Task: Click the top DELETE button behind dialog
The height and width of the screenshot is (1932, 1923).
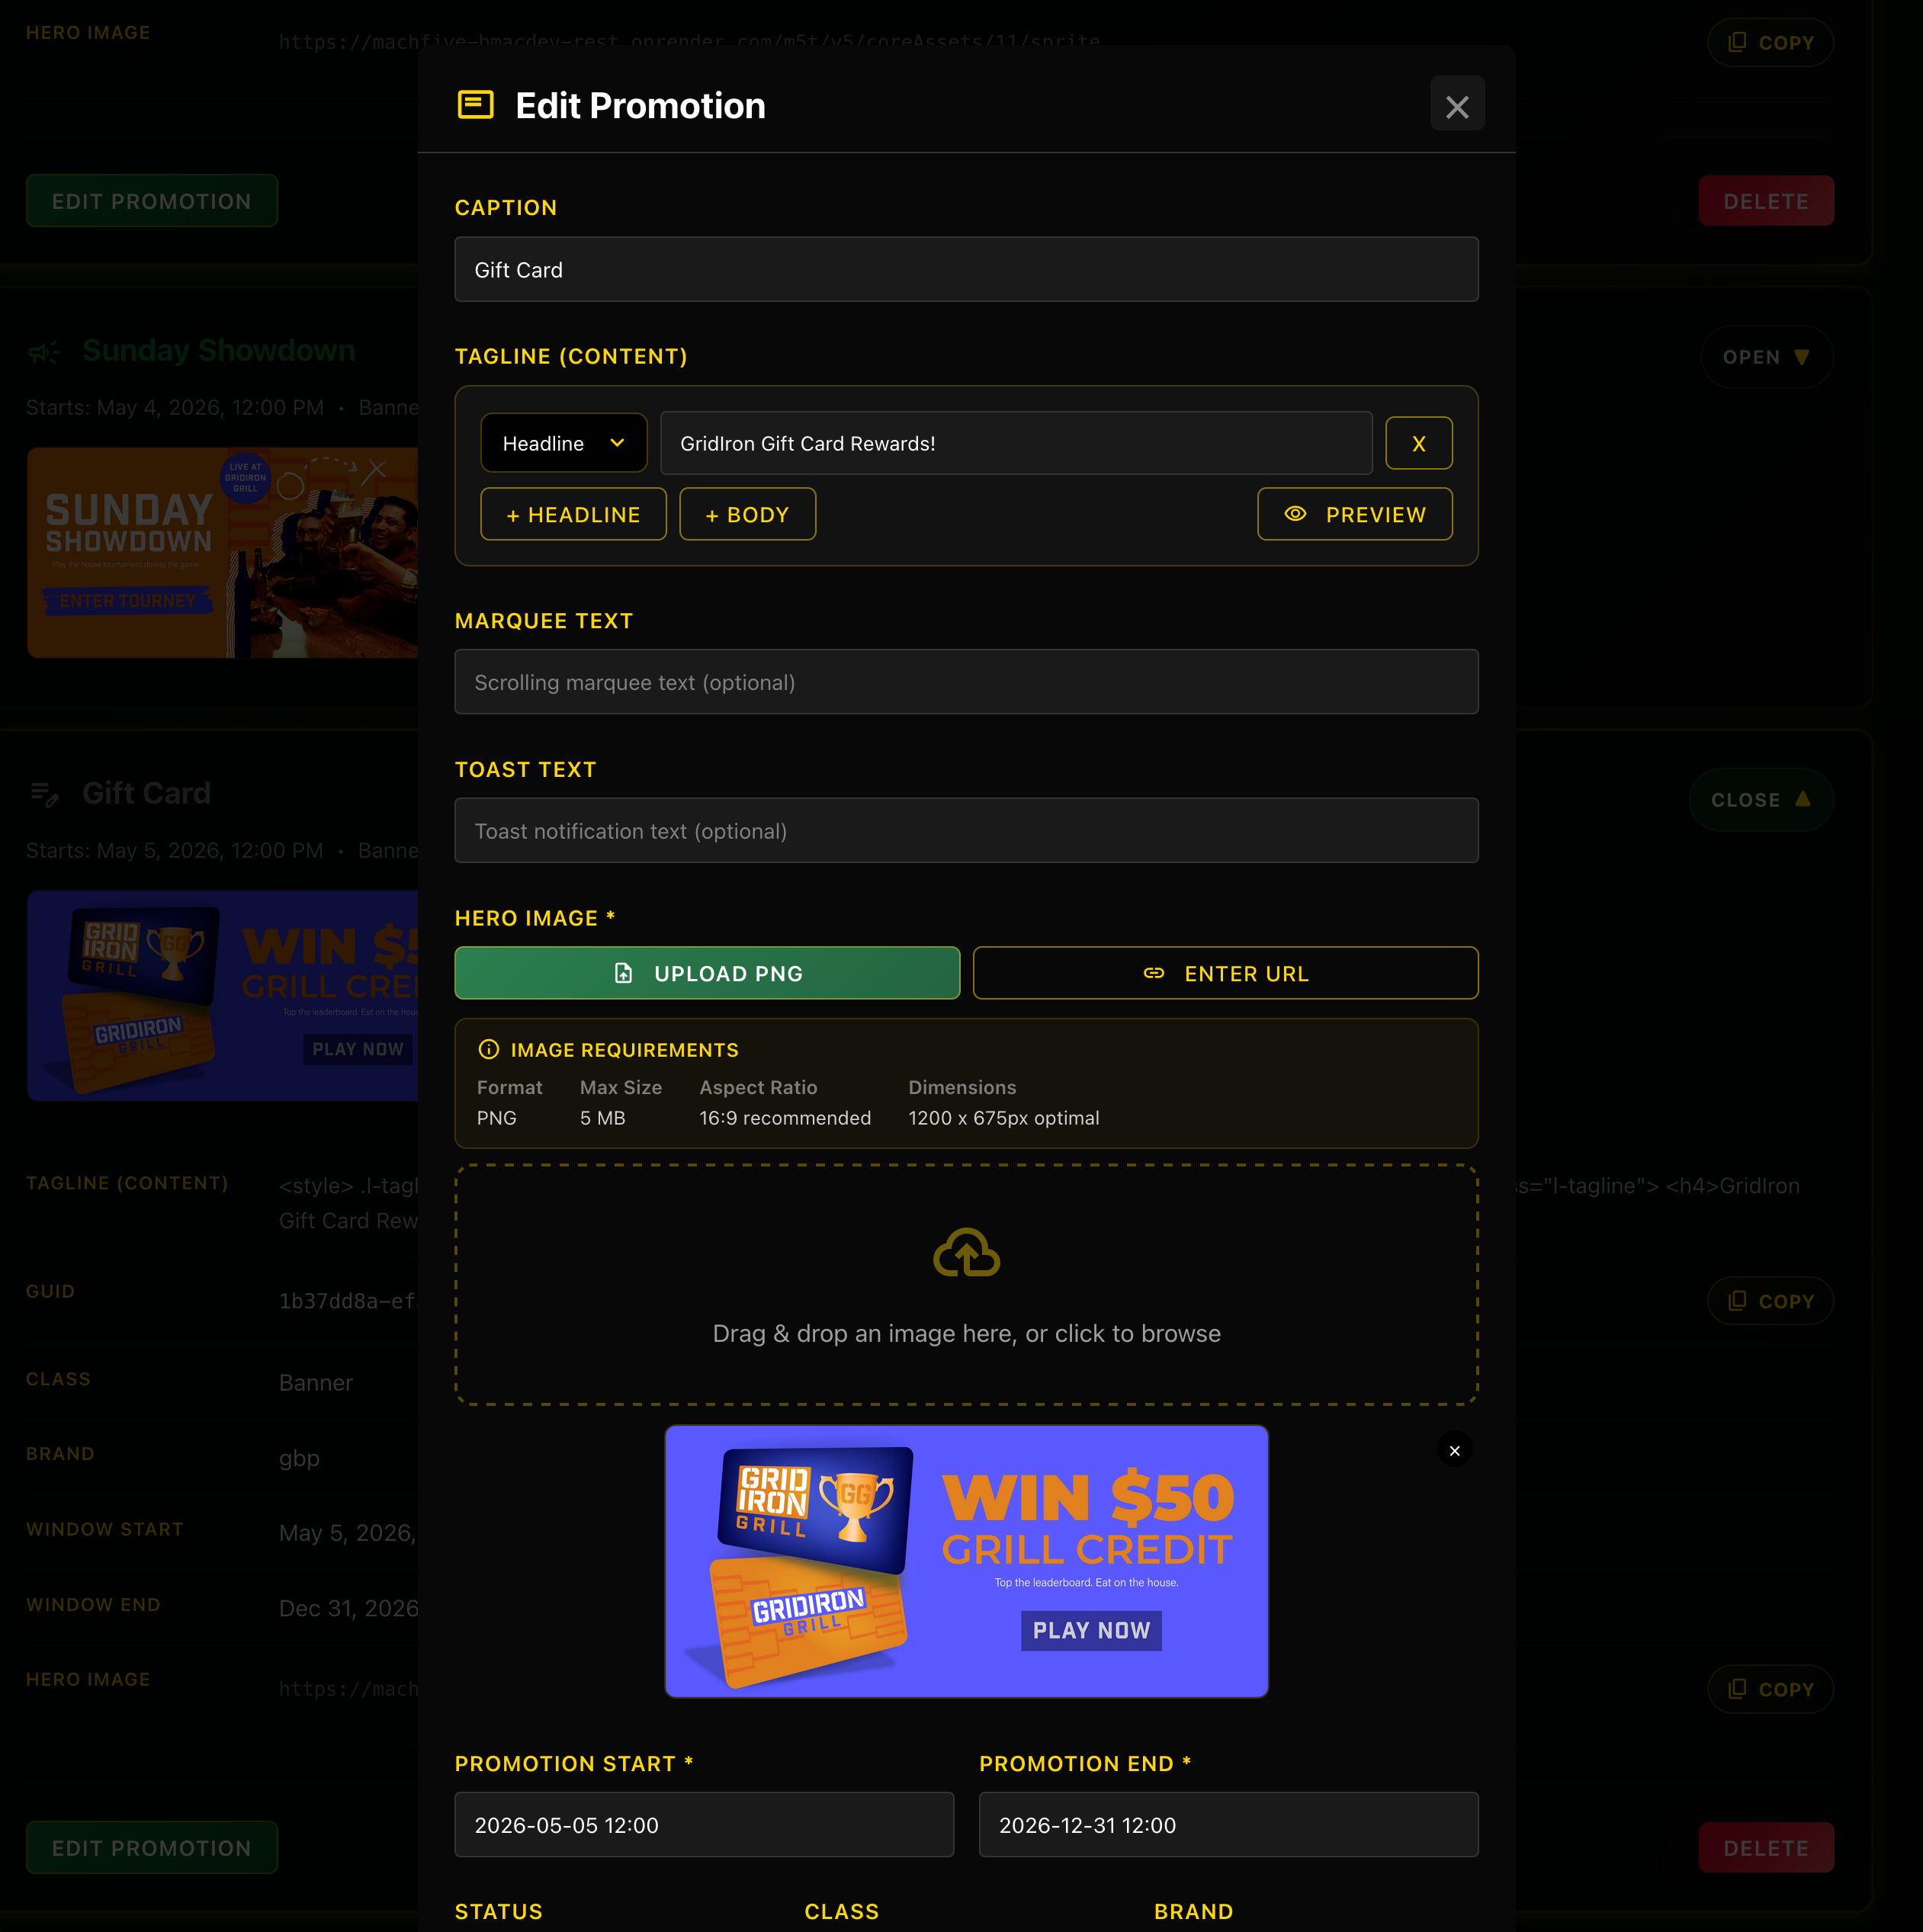Action: [x=1766, y=201]
